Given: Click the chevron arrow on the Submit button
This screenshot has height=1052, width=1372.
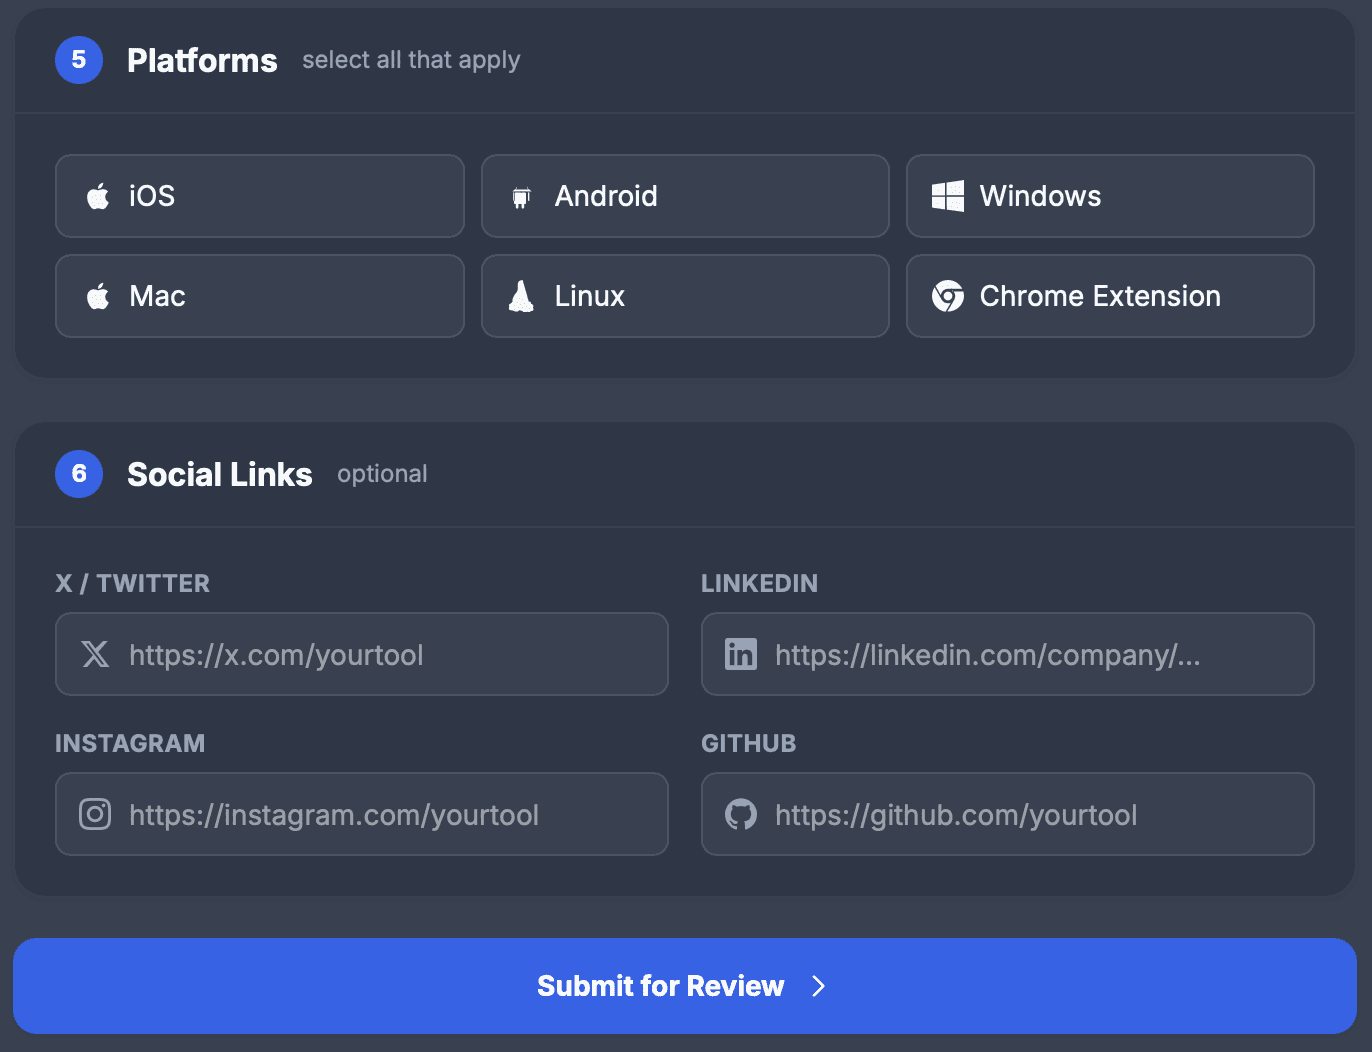Looking at the screenshot, I should (819, 986).
